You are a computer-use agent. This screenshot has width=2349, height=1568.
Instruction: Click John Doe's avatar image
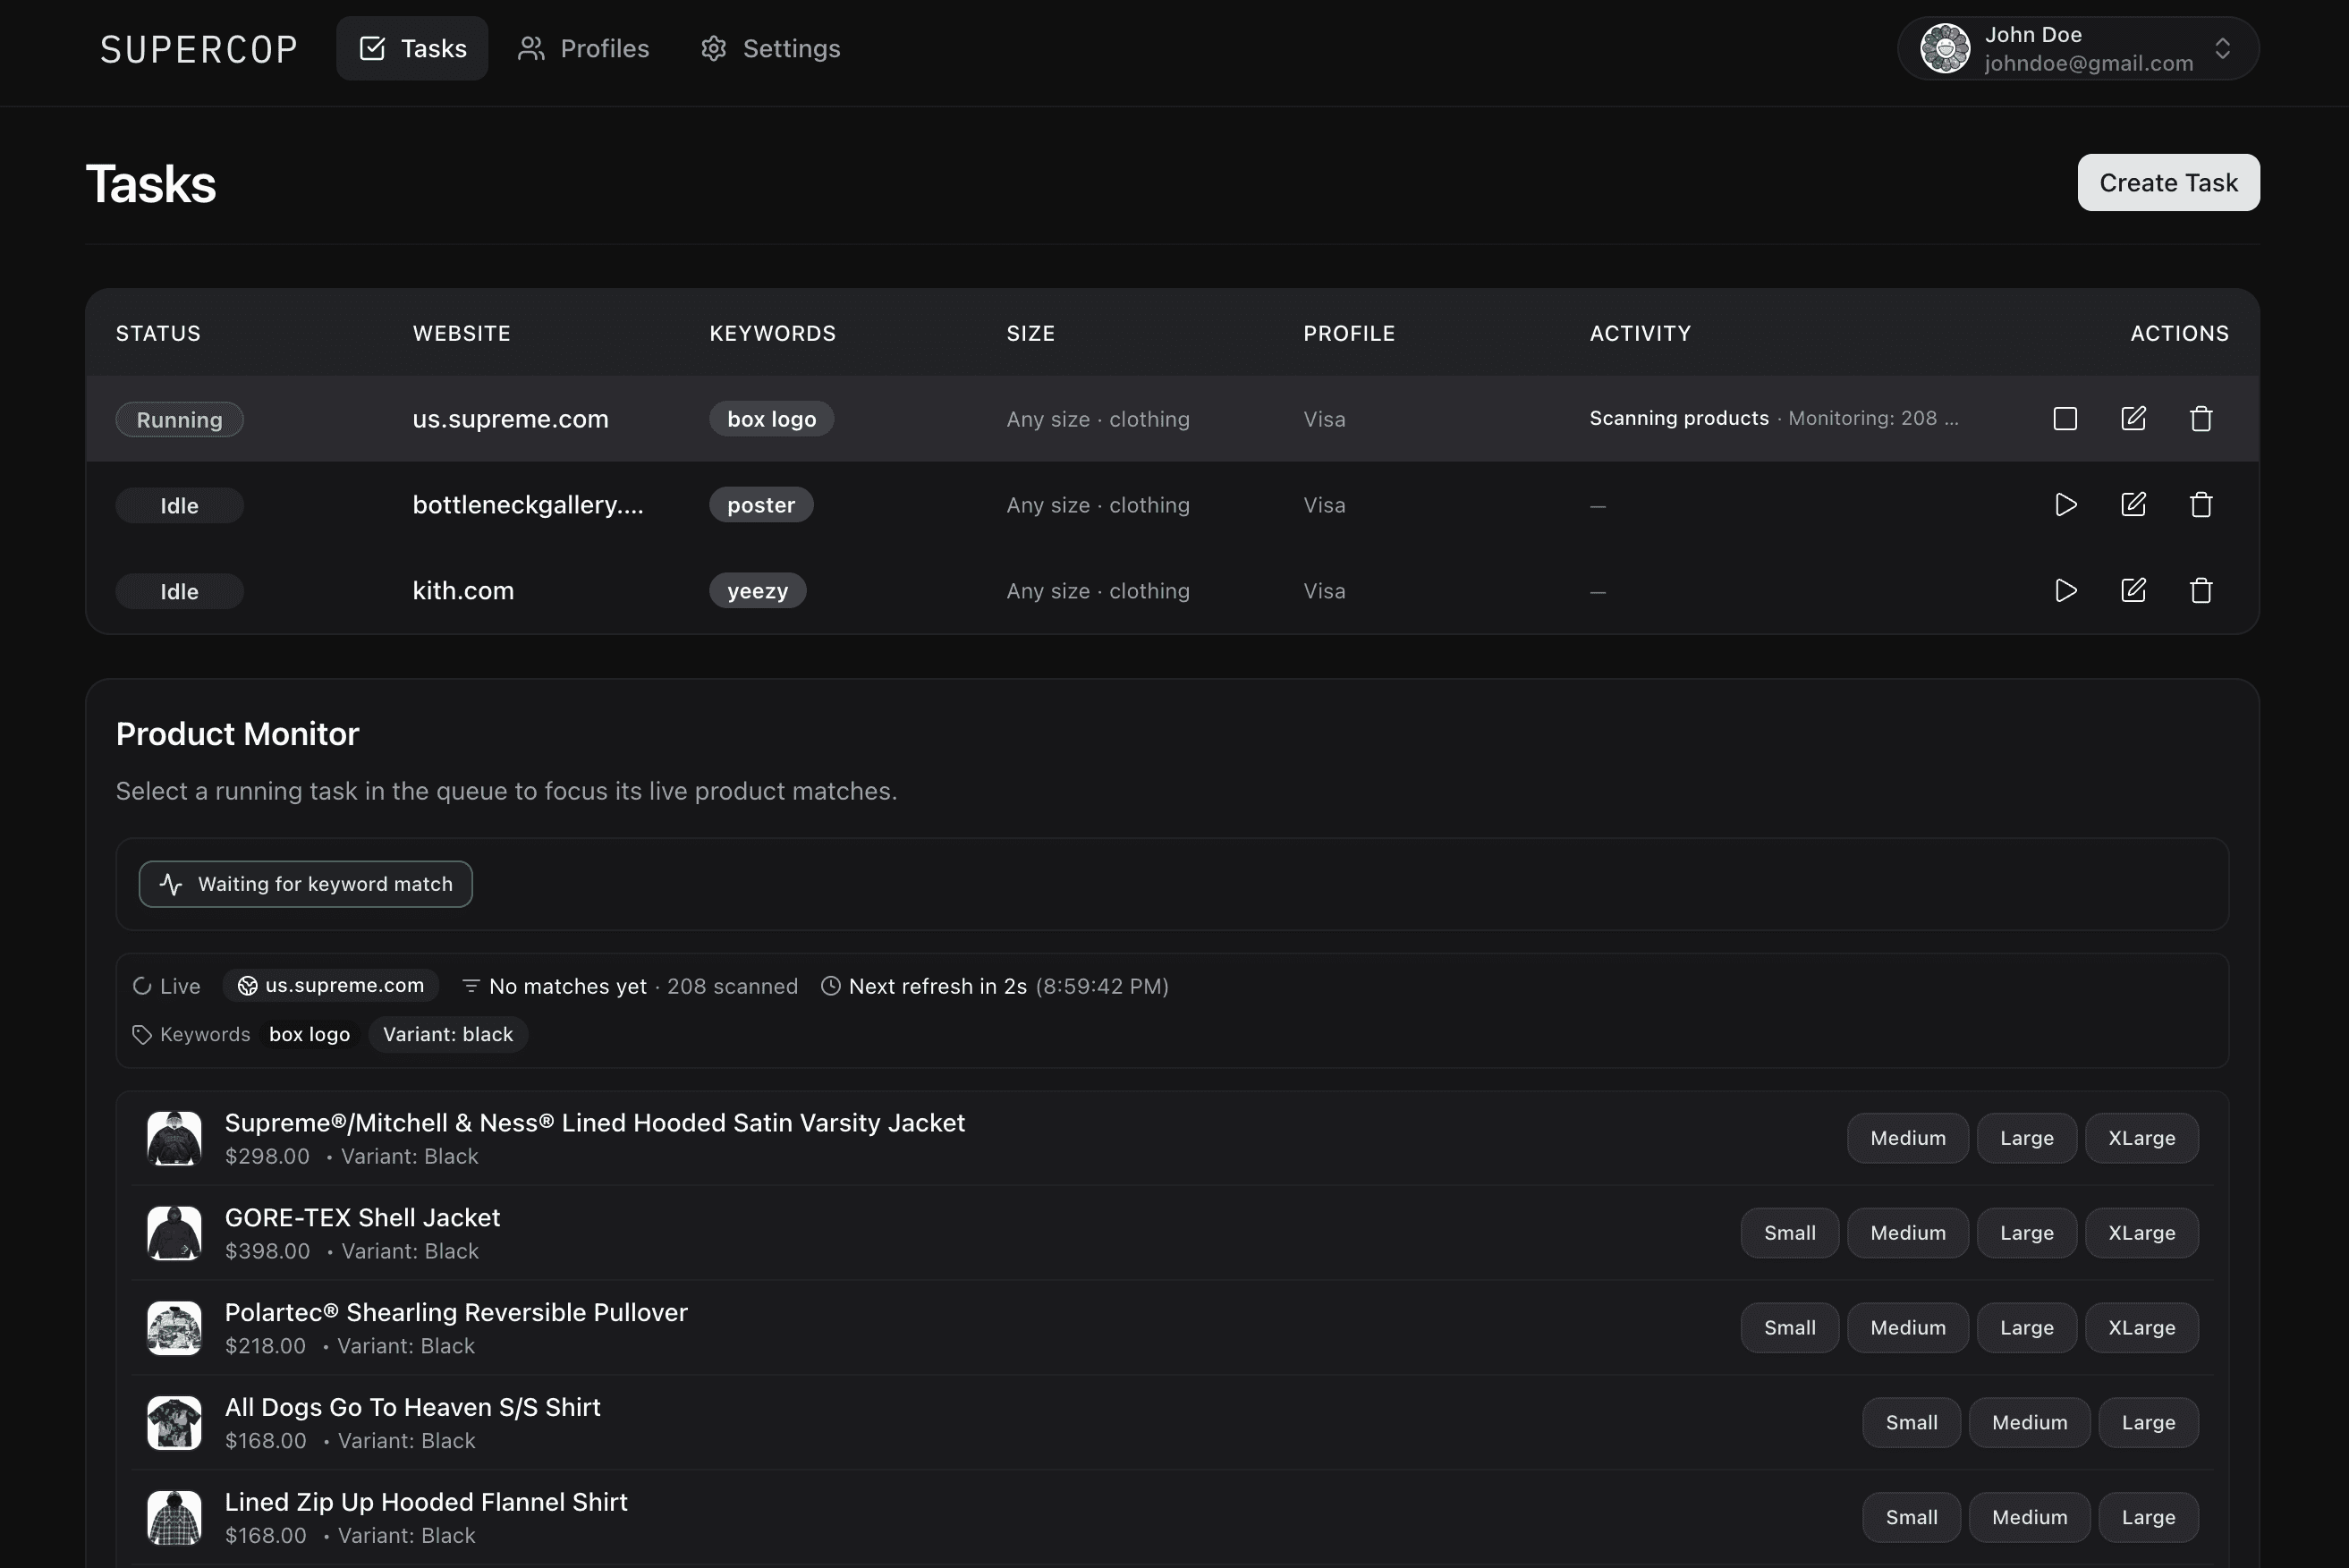coord(1944,47)
